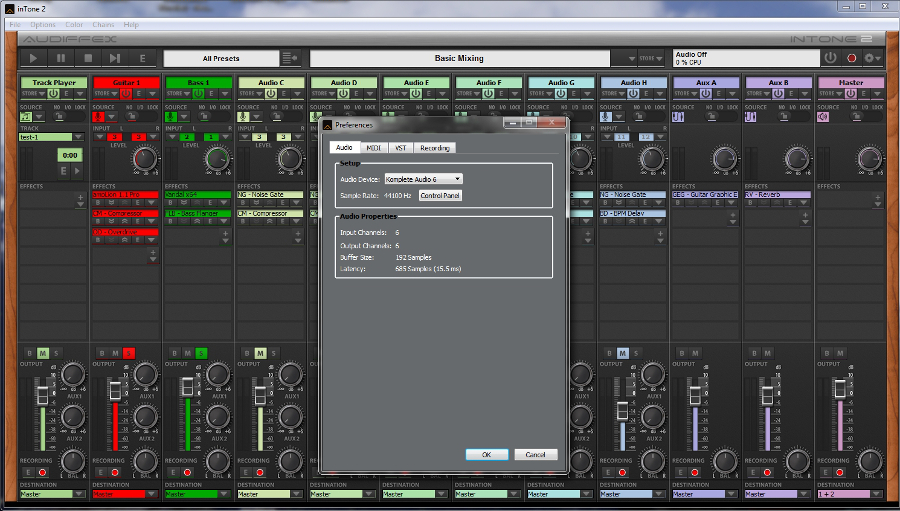
Task: Open the gear settings menu icon
Action: pos(871,58)
